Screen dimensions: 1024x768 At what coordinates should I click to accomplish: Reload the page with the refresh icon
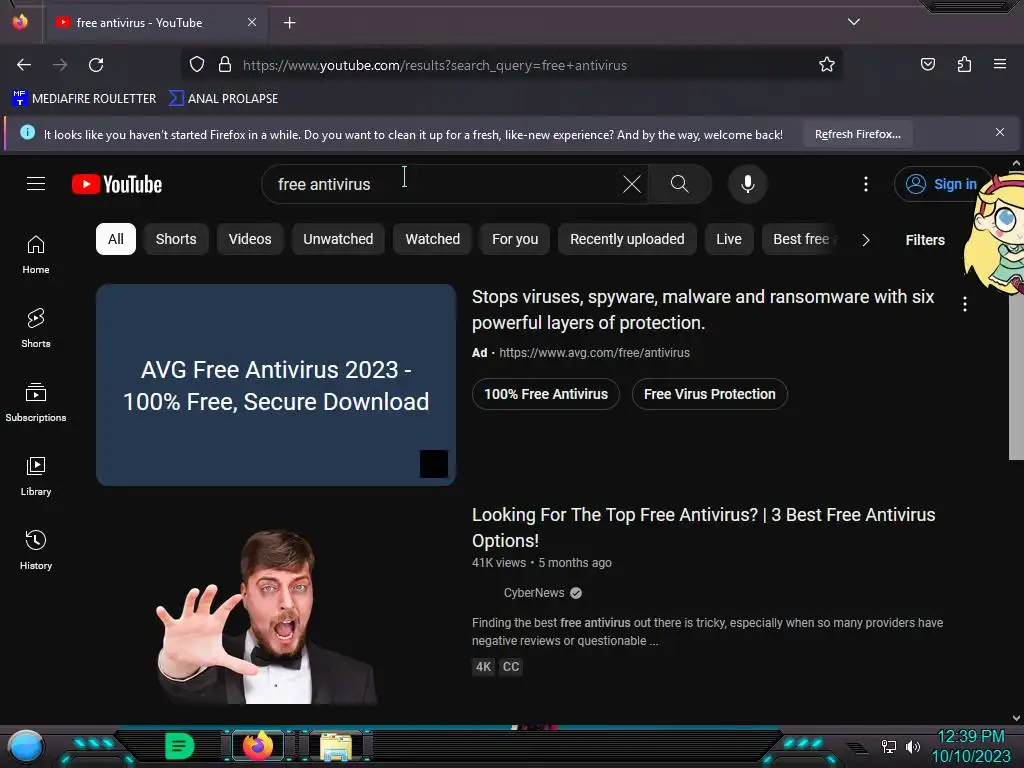pos(96,65)
